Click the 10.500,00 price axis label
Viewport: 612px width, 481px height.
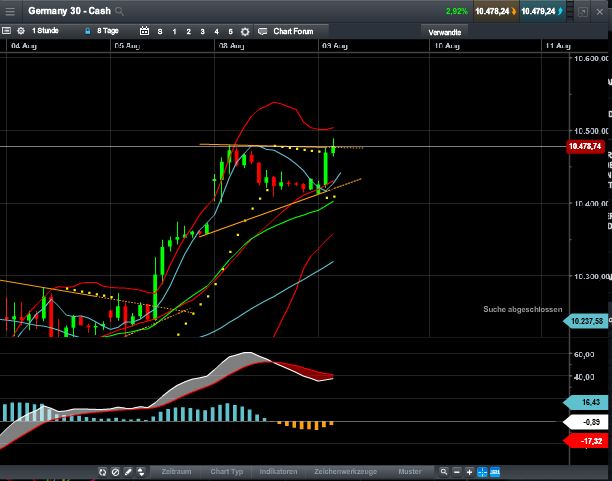point(591,131)
